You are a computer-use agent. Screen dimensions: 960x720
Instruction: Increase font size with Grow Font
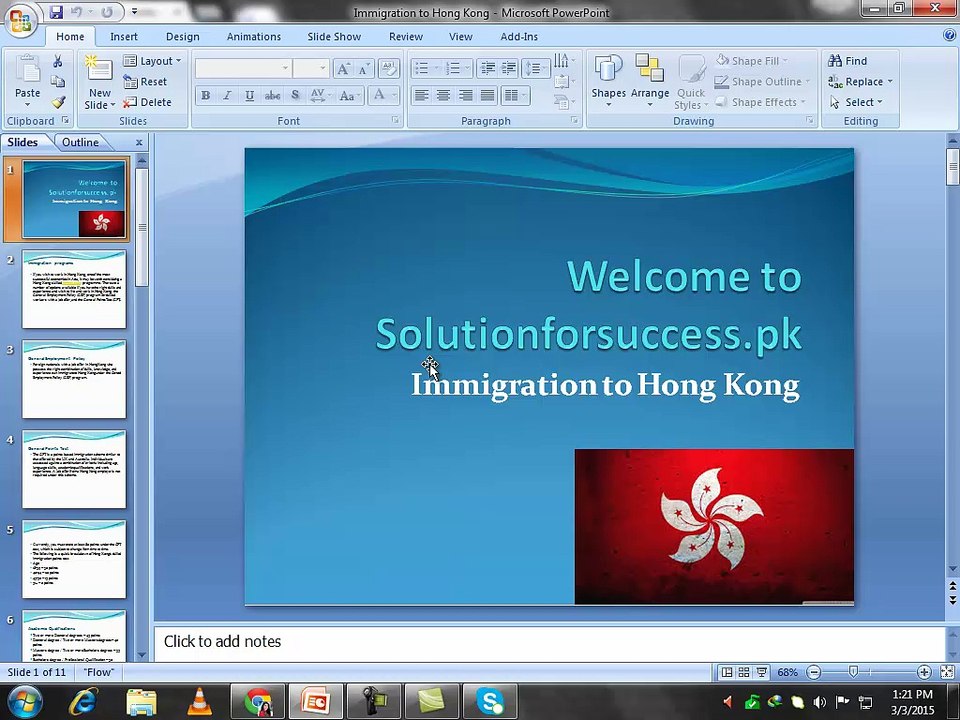point(343,69)
